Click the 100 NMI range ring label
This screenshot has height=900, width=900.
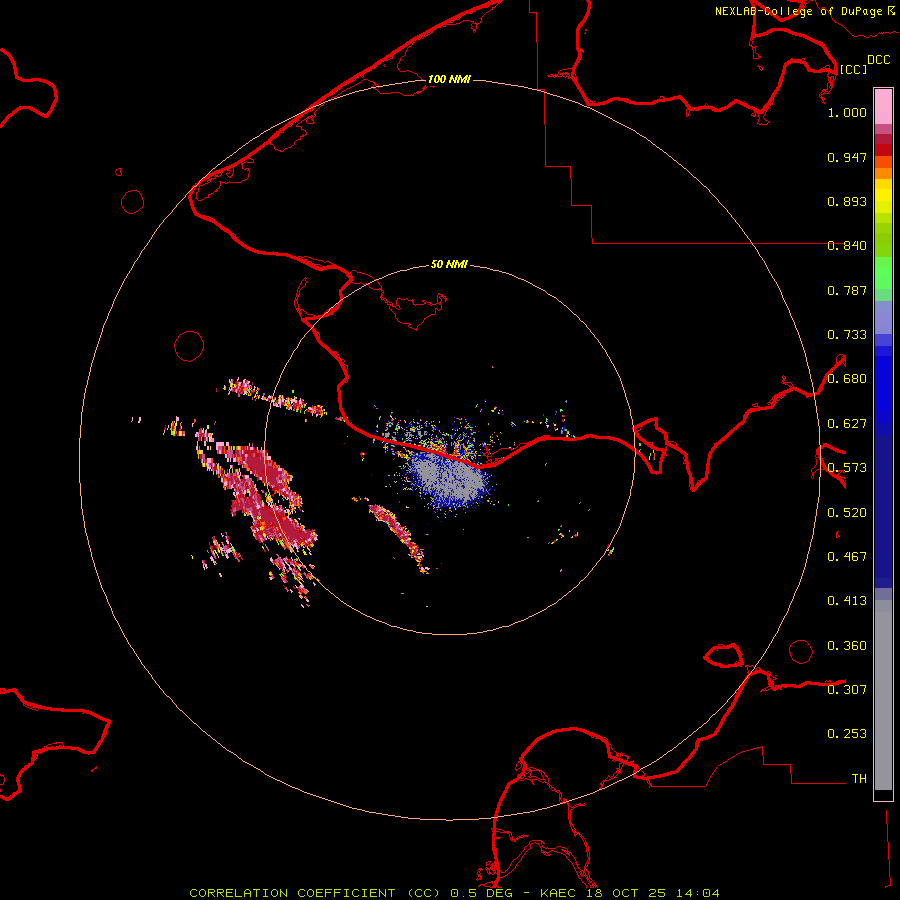449,79
